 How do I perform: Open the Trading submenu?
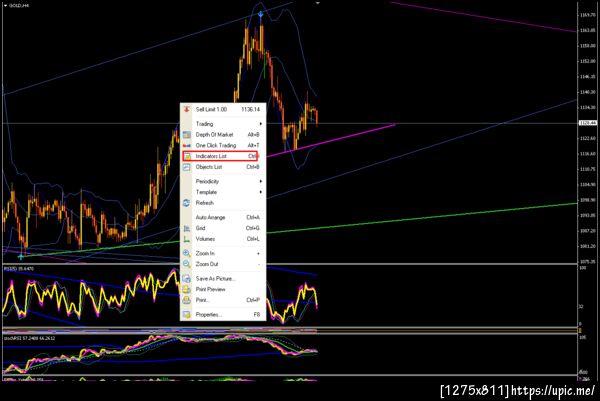click(223, 124)
